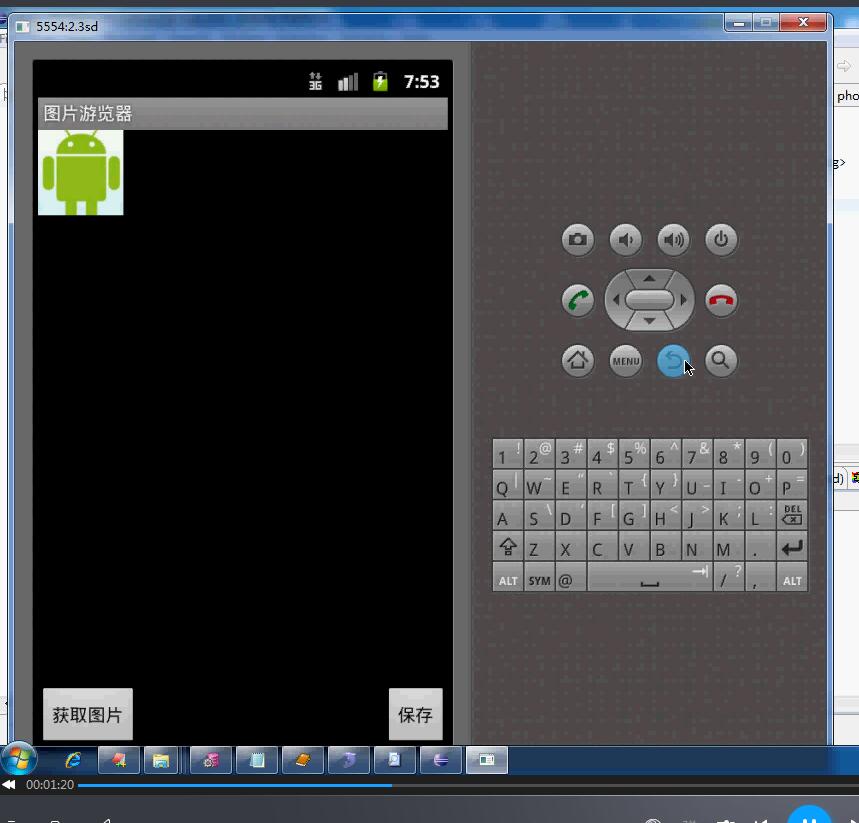Click the W key
Image resolution: width=859 pixels, height=823 pixels.
pos(539,485)
